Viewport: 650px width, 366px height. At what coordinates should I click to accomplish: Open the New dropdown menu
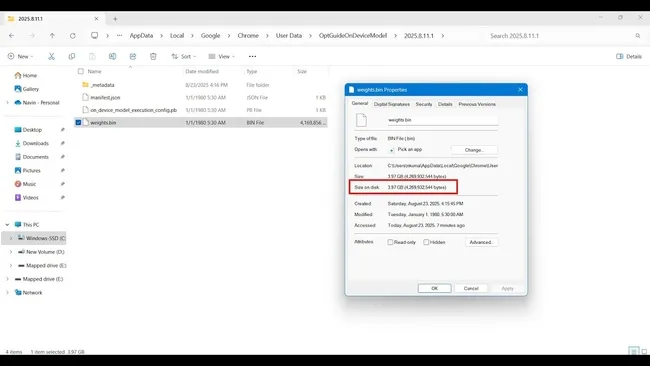click(20, 56)
